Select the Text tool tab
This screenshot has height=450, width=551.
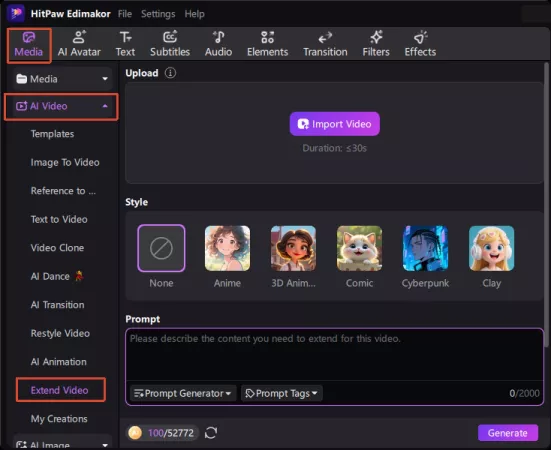[125, 45]
